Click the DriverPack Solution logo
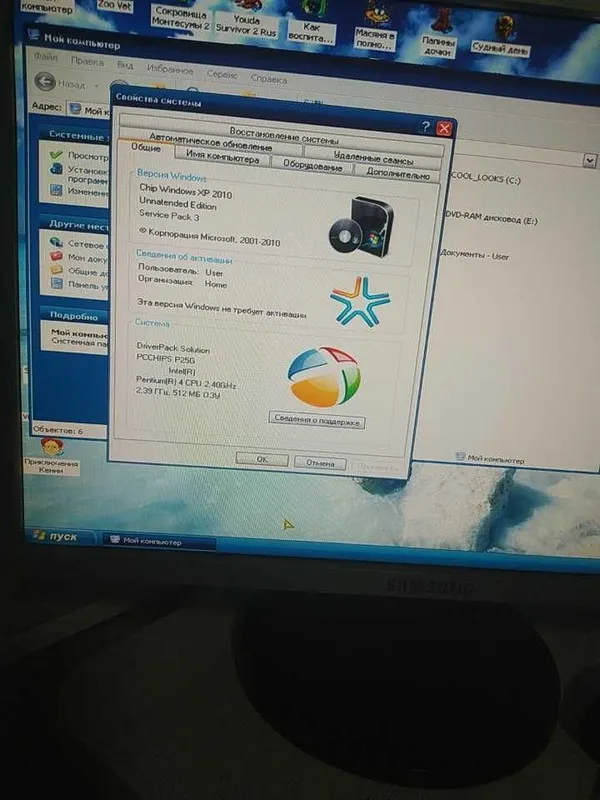 coord(324,377)
